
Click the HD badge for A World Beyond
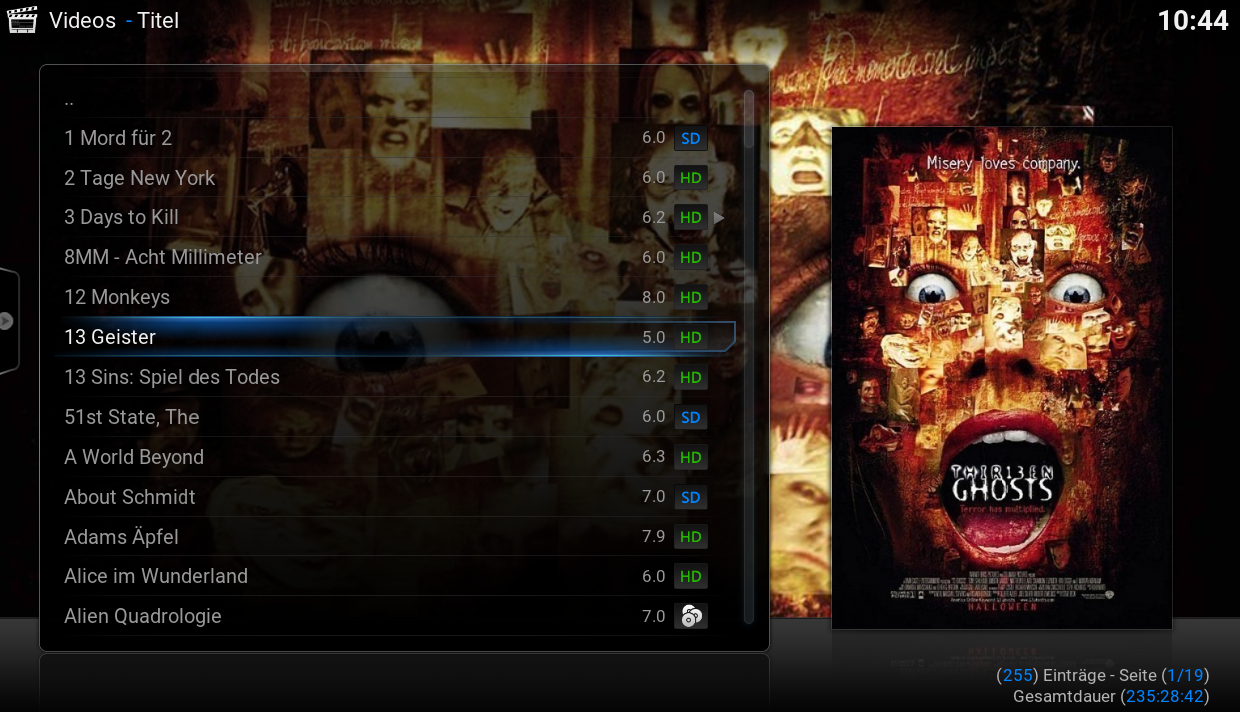click(x=691, y=458)
